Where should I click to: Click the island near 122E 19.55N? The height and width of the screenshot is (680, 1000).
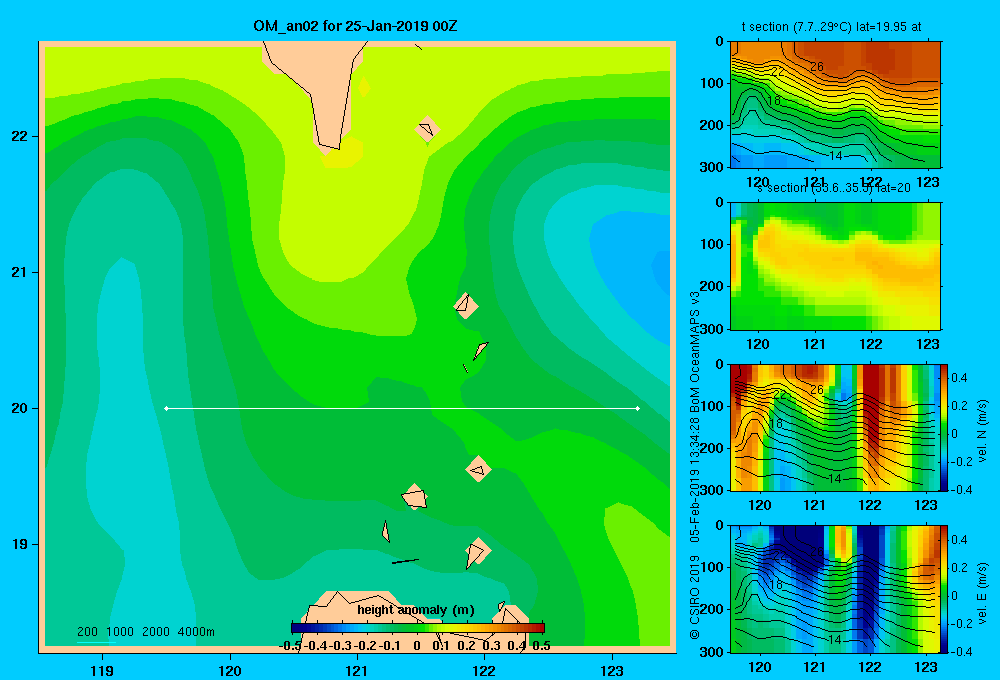point(478,469)
